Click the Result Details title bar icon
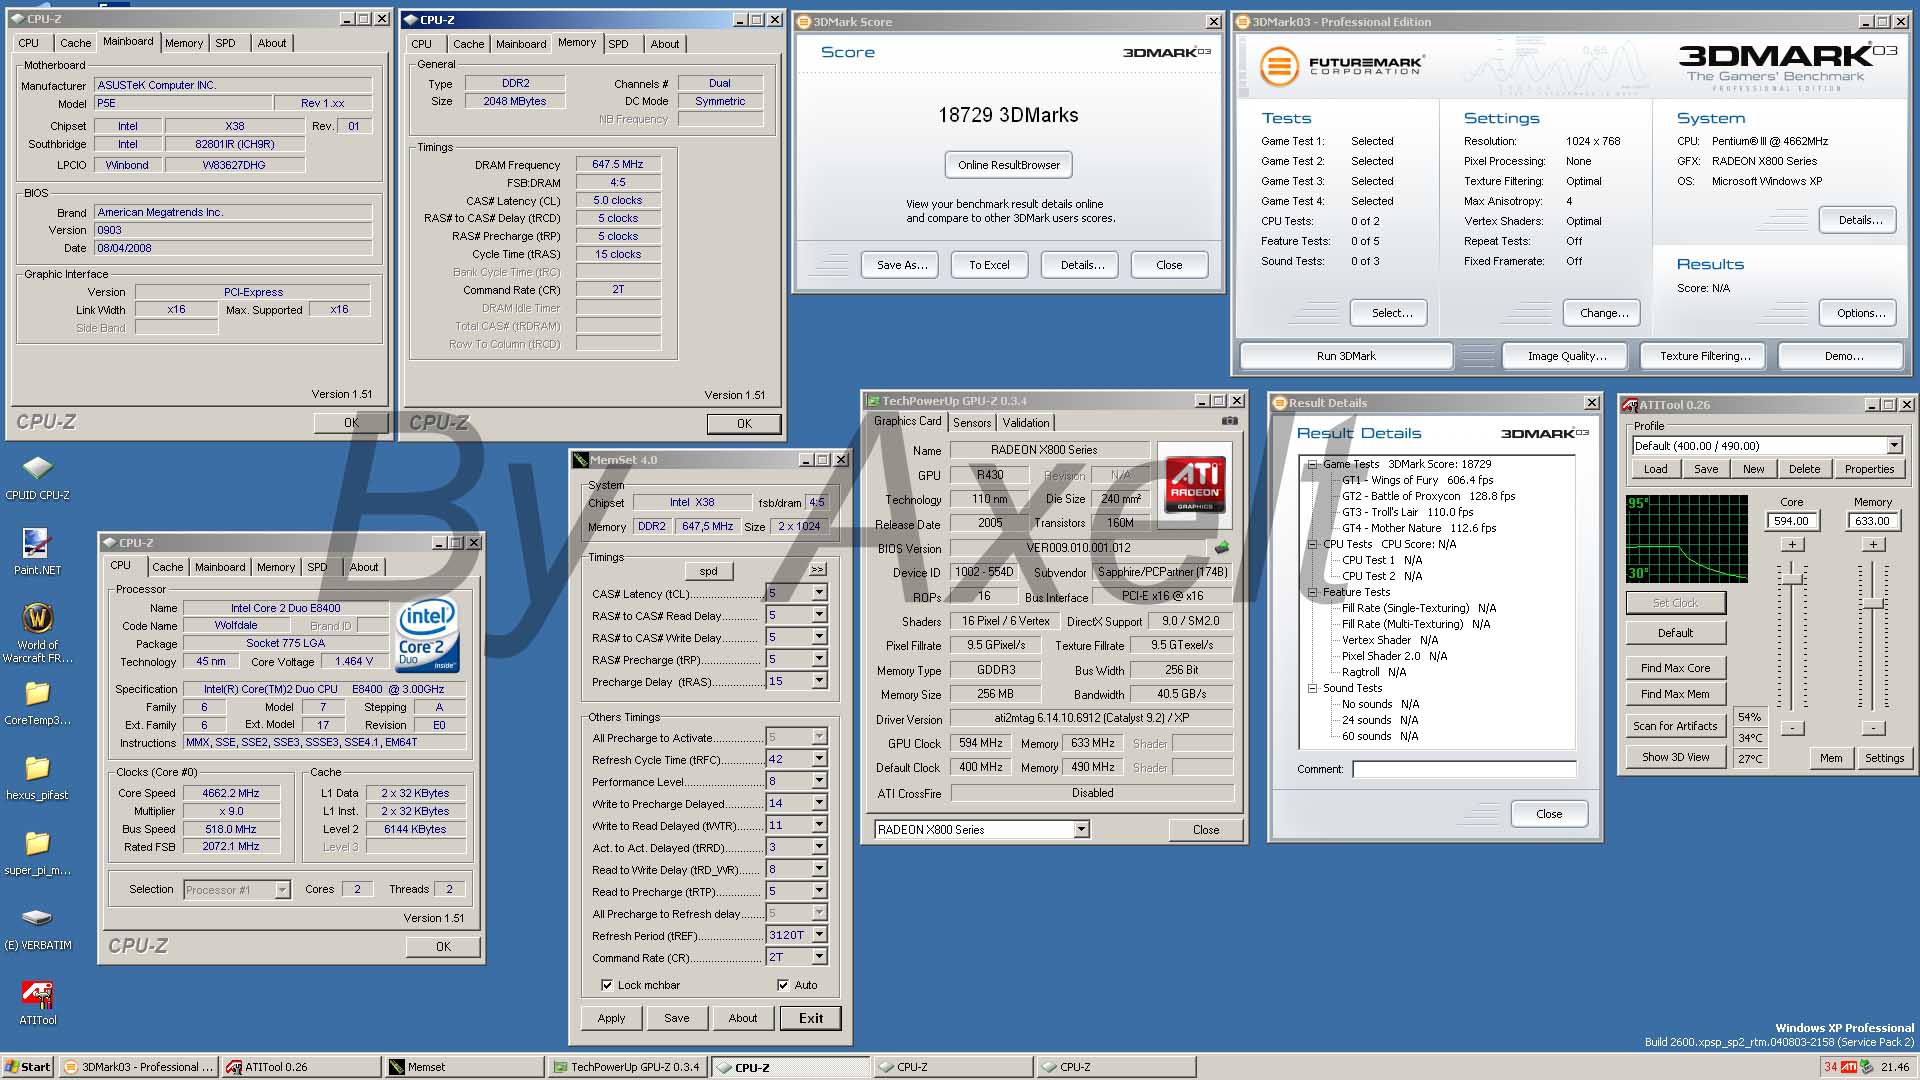The height and width of the screenshot is (1080, 1920). [x=1279, y=403]
